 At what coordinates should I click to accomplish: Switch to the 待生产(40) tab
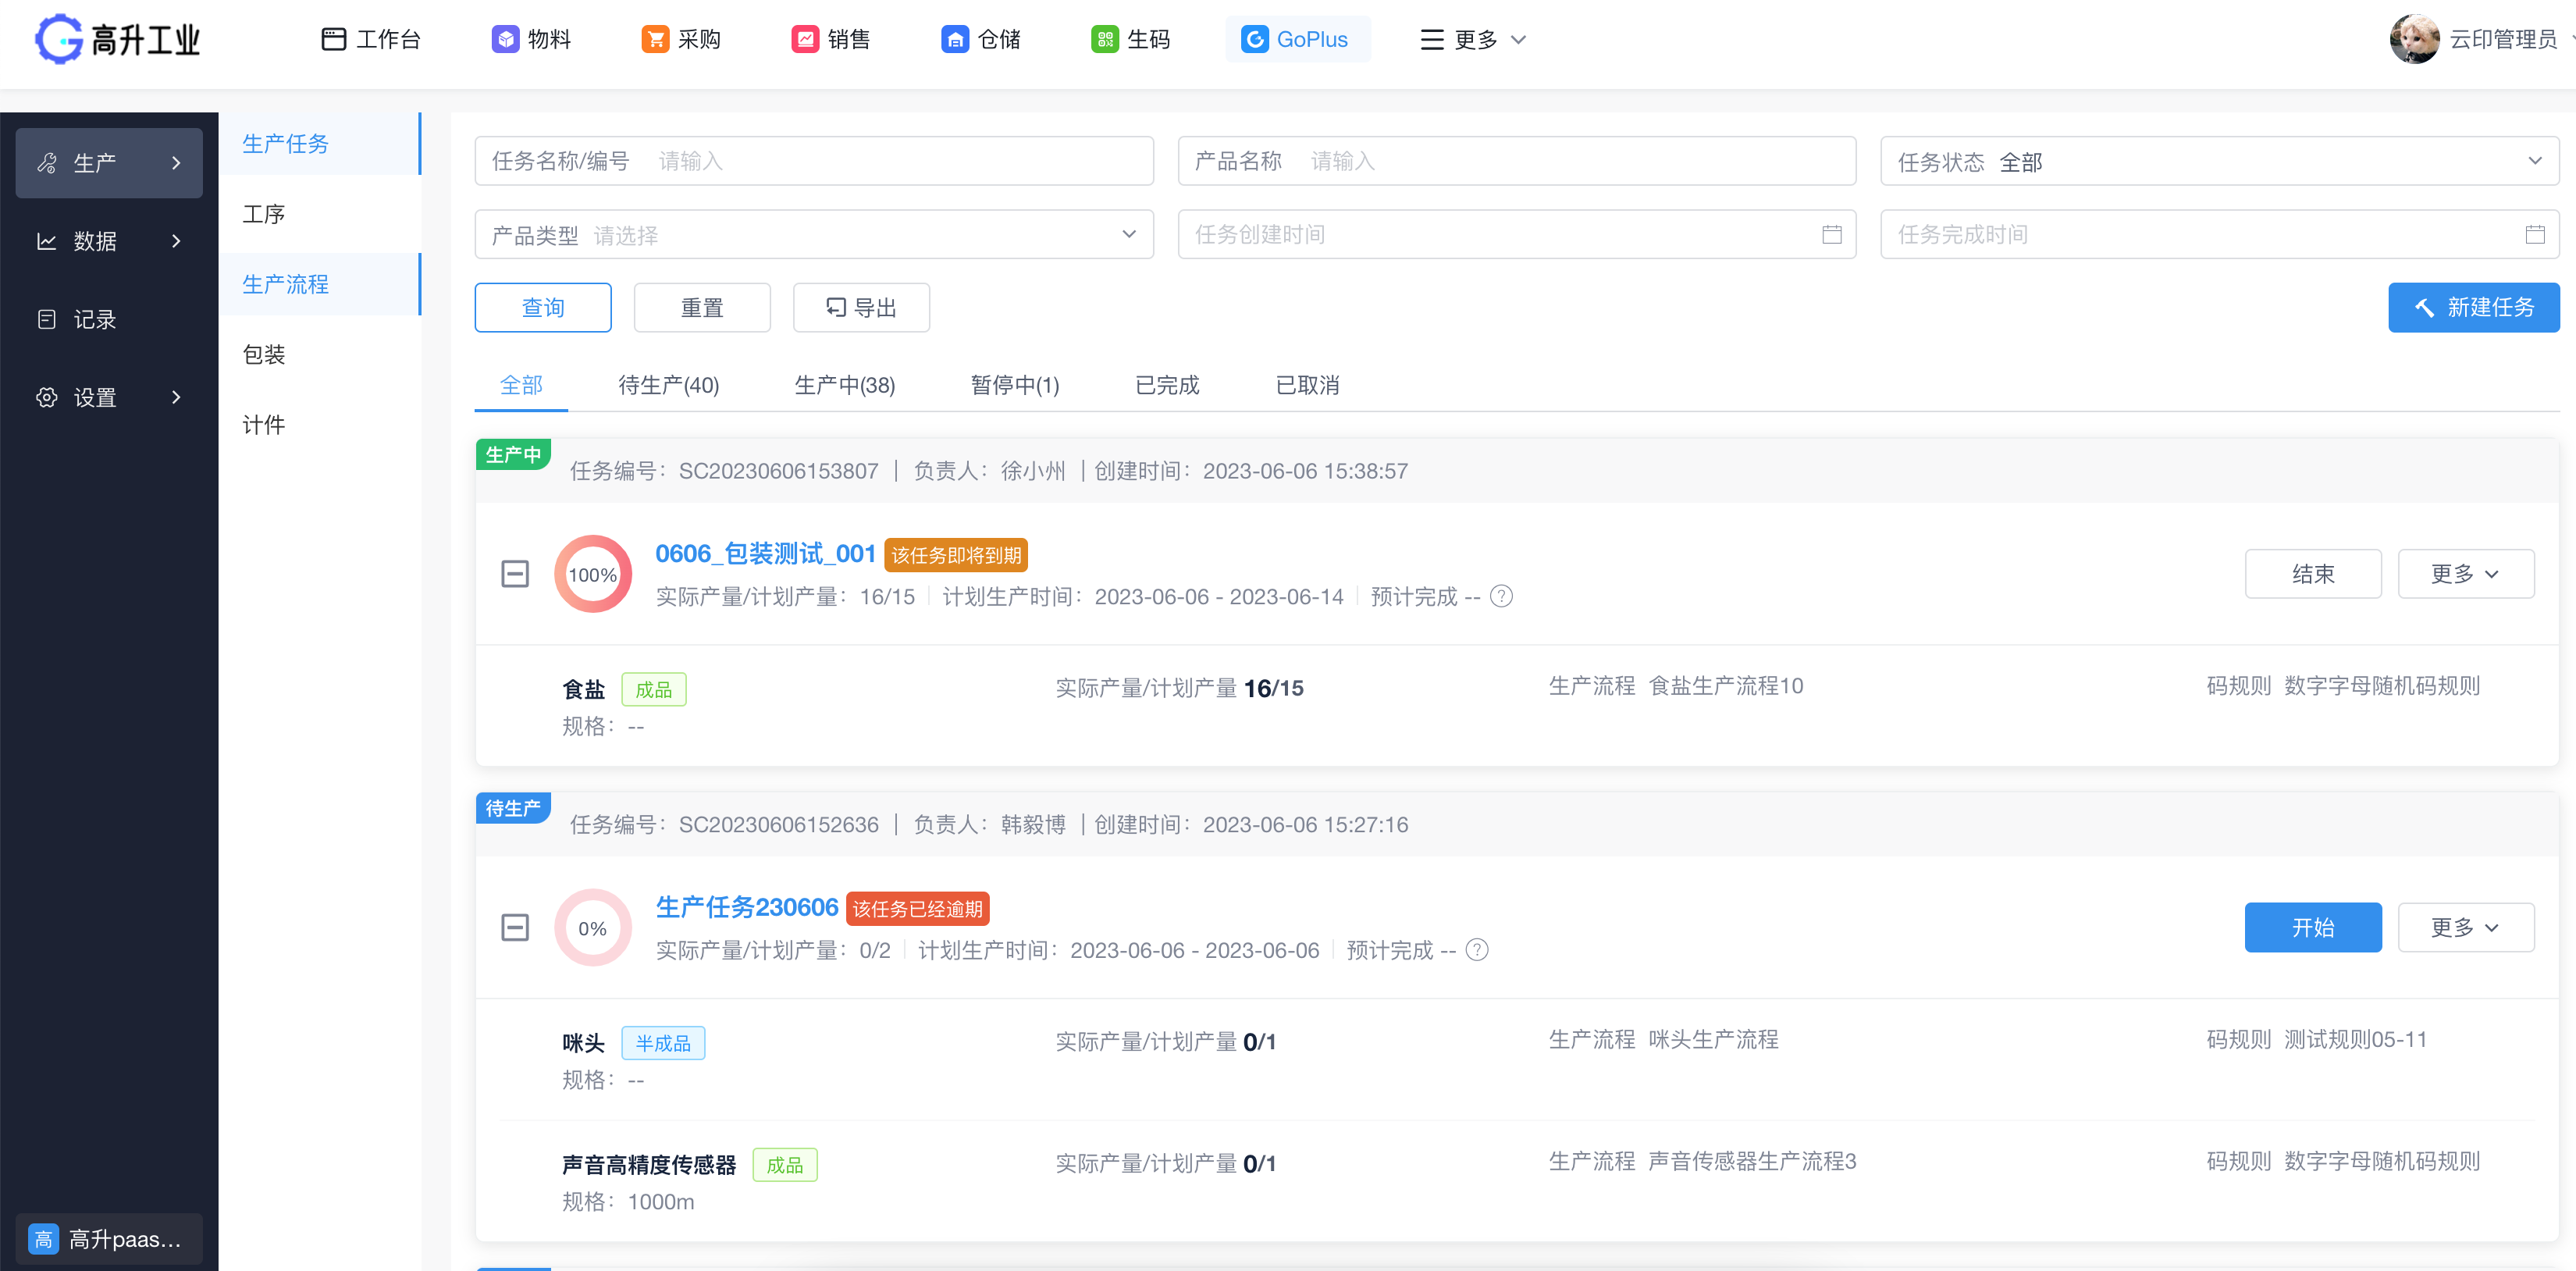pyautogui.click(x=668, y=385)
